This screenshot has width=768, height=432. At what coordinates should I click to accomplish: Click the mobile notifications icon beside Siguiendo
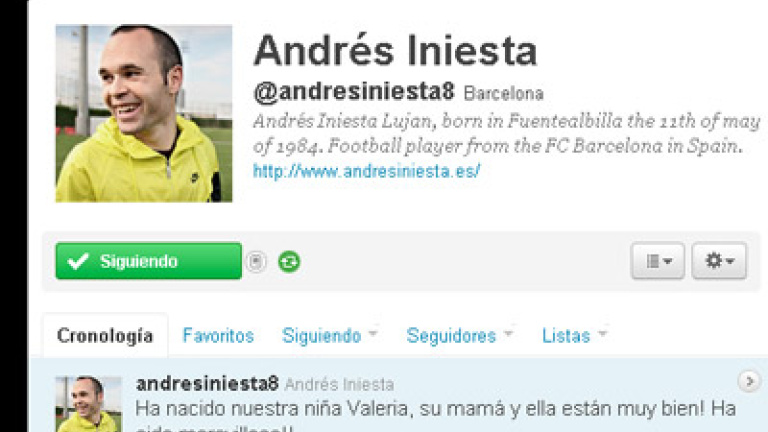tap(256, 261)
